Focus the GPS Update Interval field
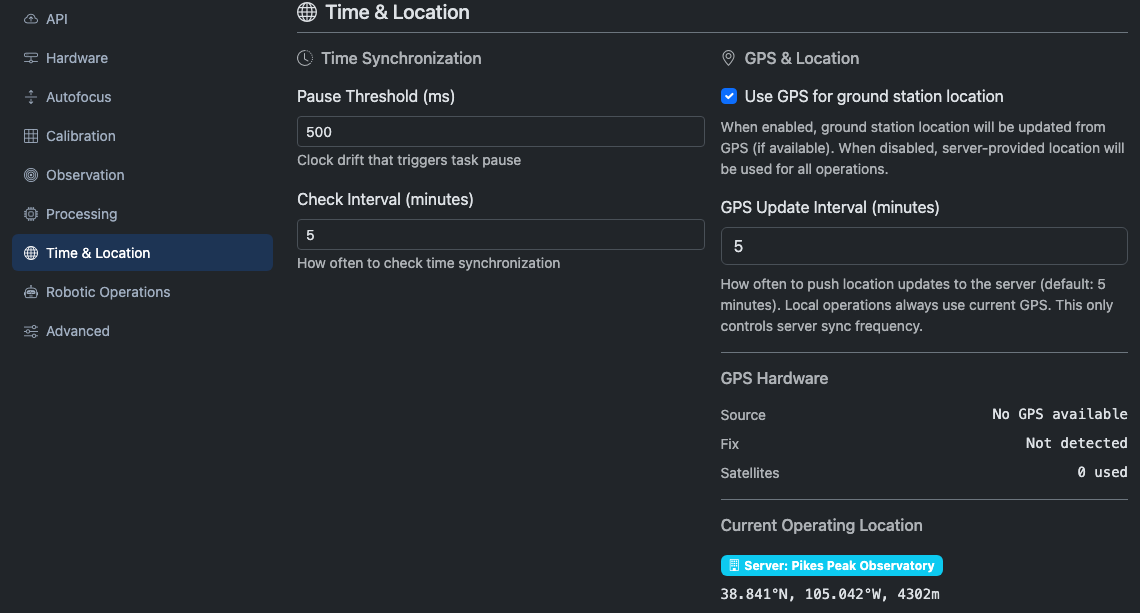Screen dimensions: 1140x613 coord(924,246)
